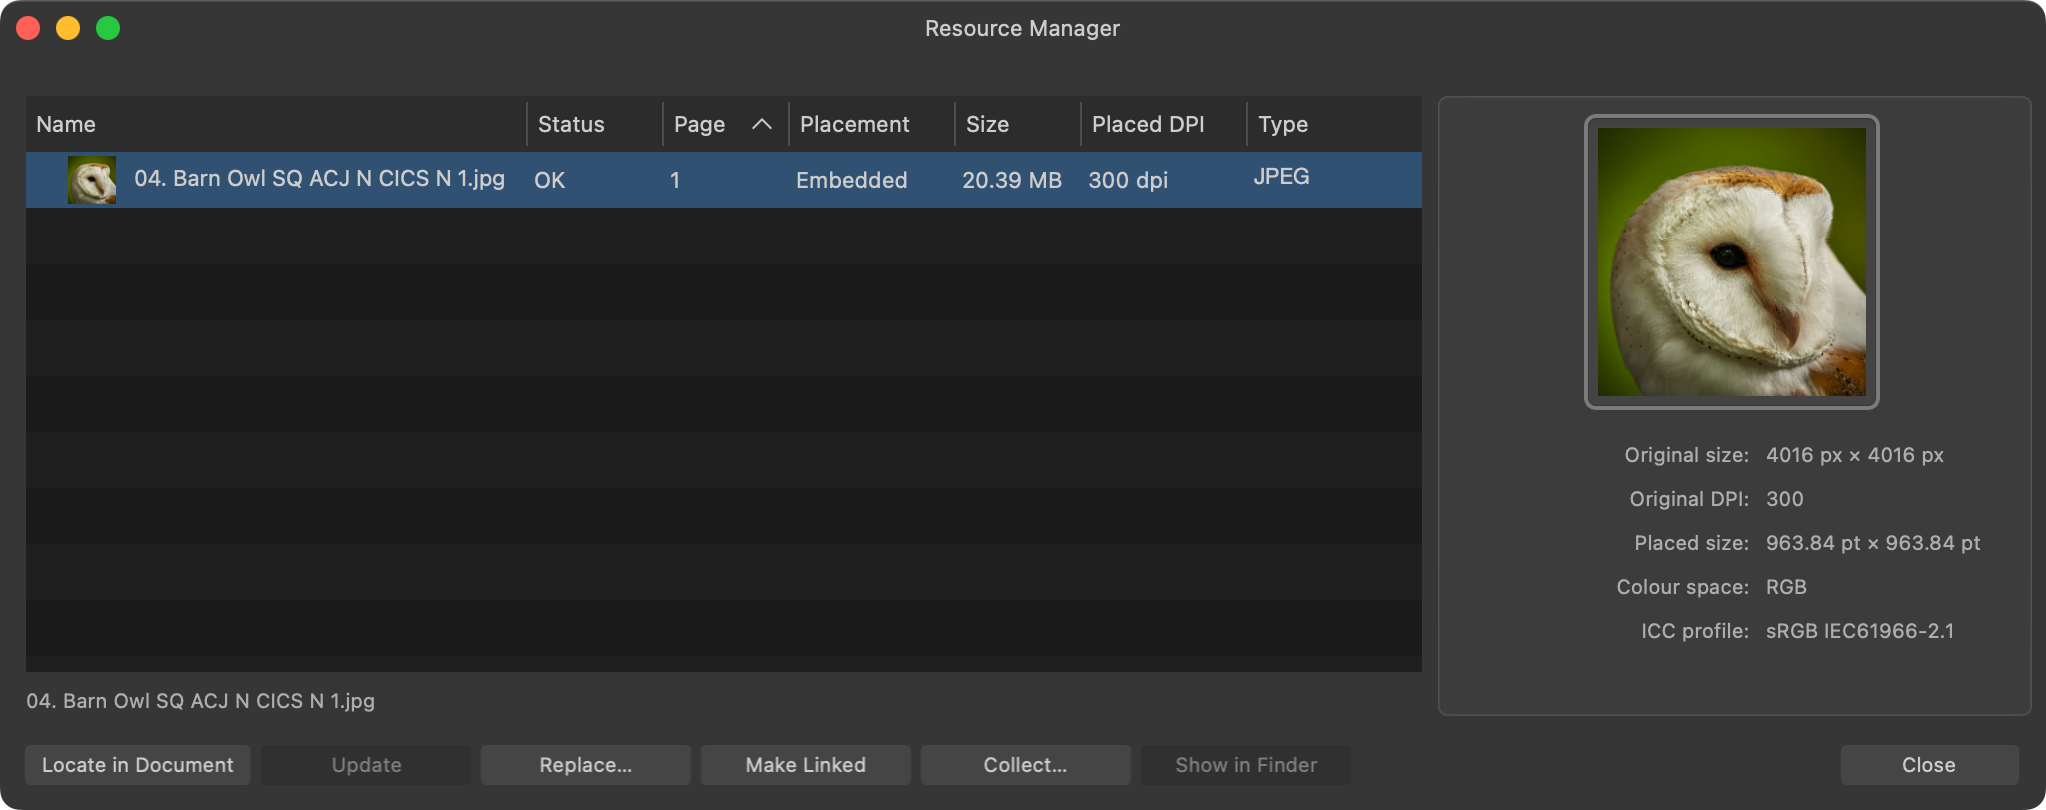Click the JPEG type cell
This screenshot has width=2046, height=810.
point(1281,177)
